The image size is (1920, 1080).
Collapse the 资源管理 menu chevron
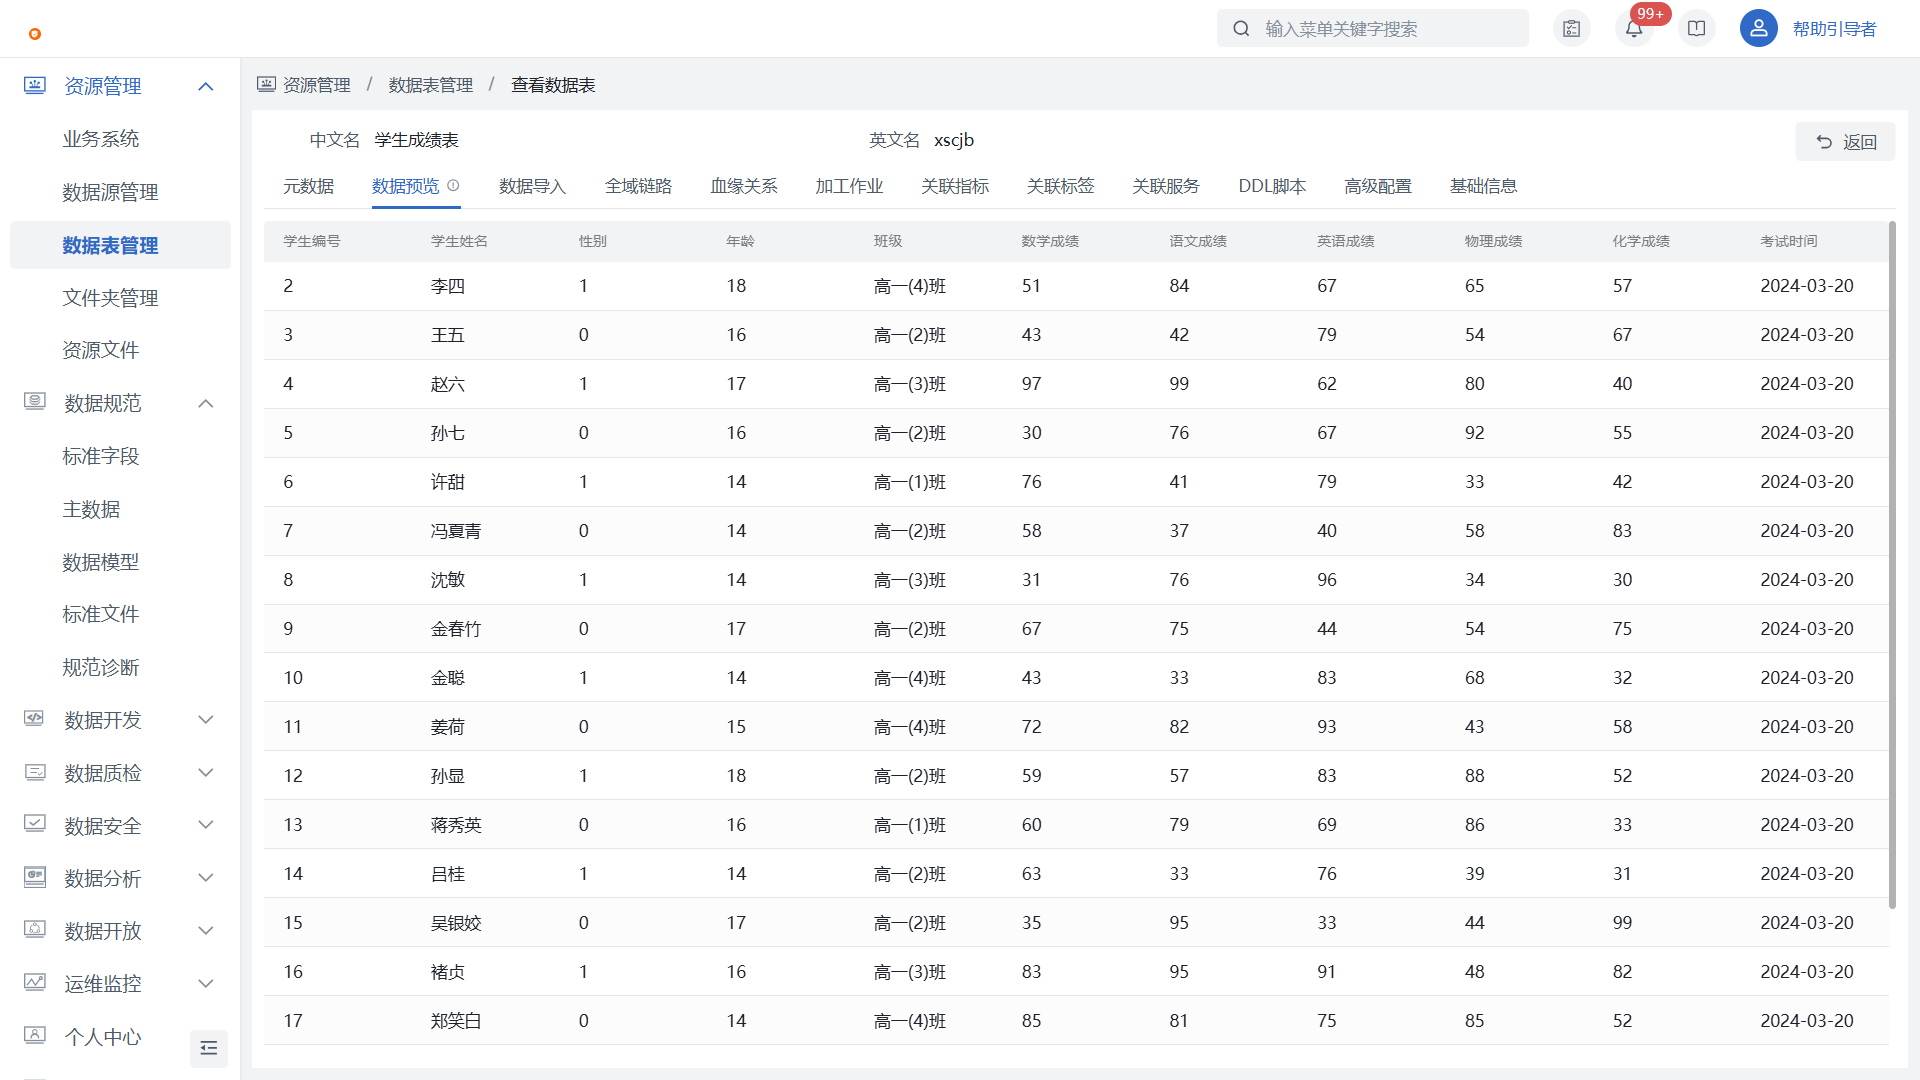(x=206, y=86)
